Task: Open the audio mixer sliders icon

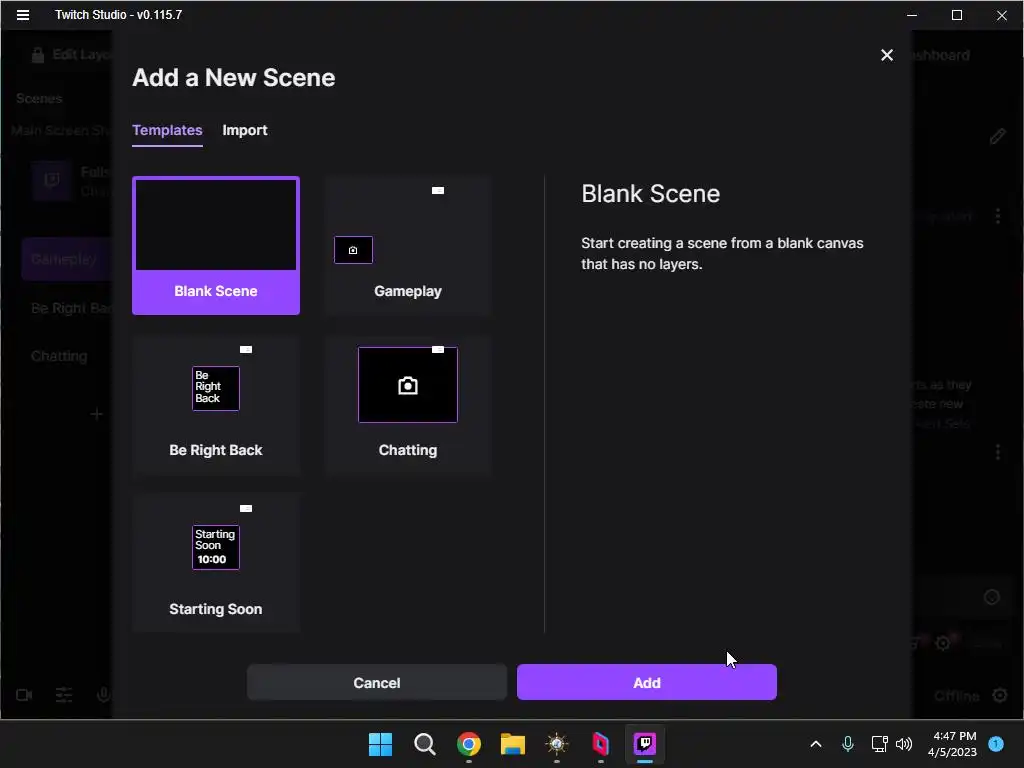Action: [64, 695]
